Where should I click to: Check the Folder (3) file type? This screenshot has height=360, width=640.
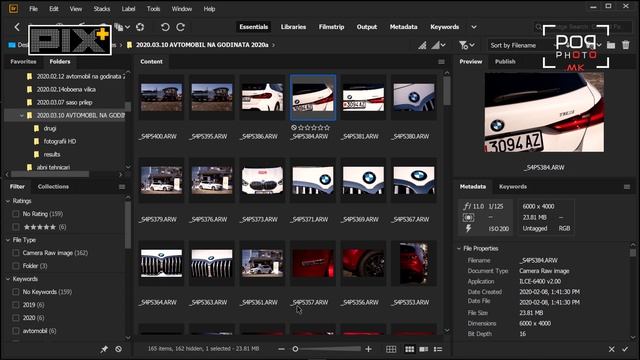click(16, 266)
